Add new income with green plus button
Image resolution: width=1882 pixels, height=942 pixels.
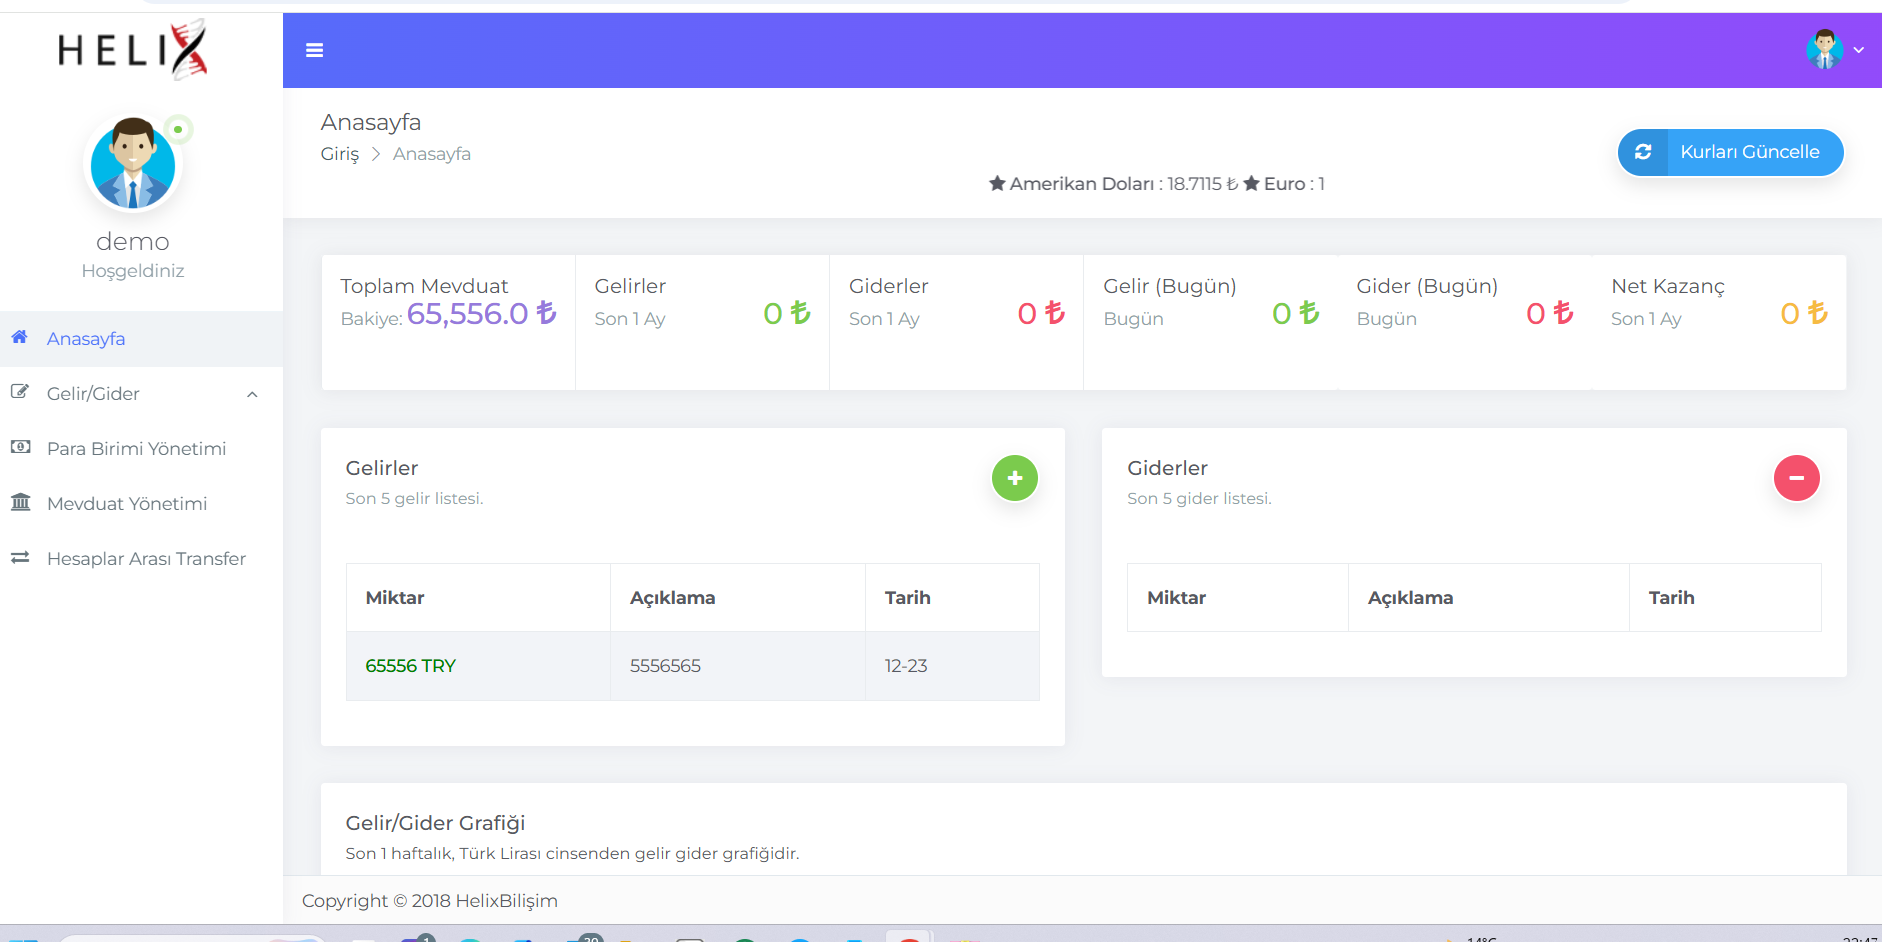point(1014,478)
